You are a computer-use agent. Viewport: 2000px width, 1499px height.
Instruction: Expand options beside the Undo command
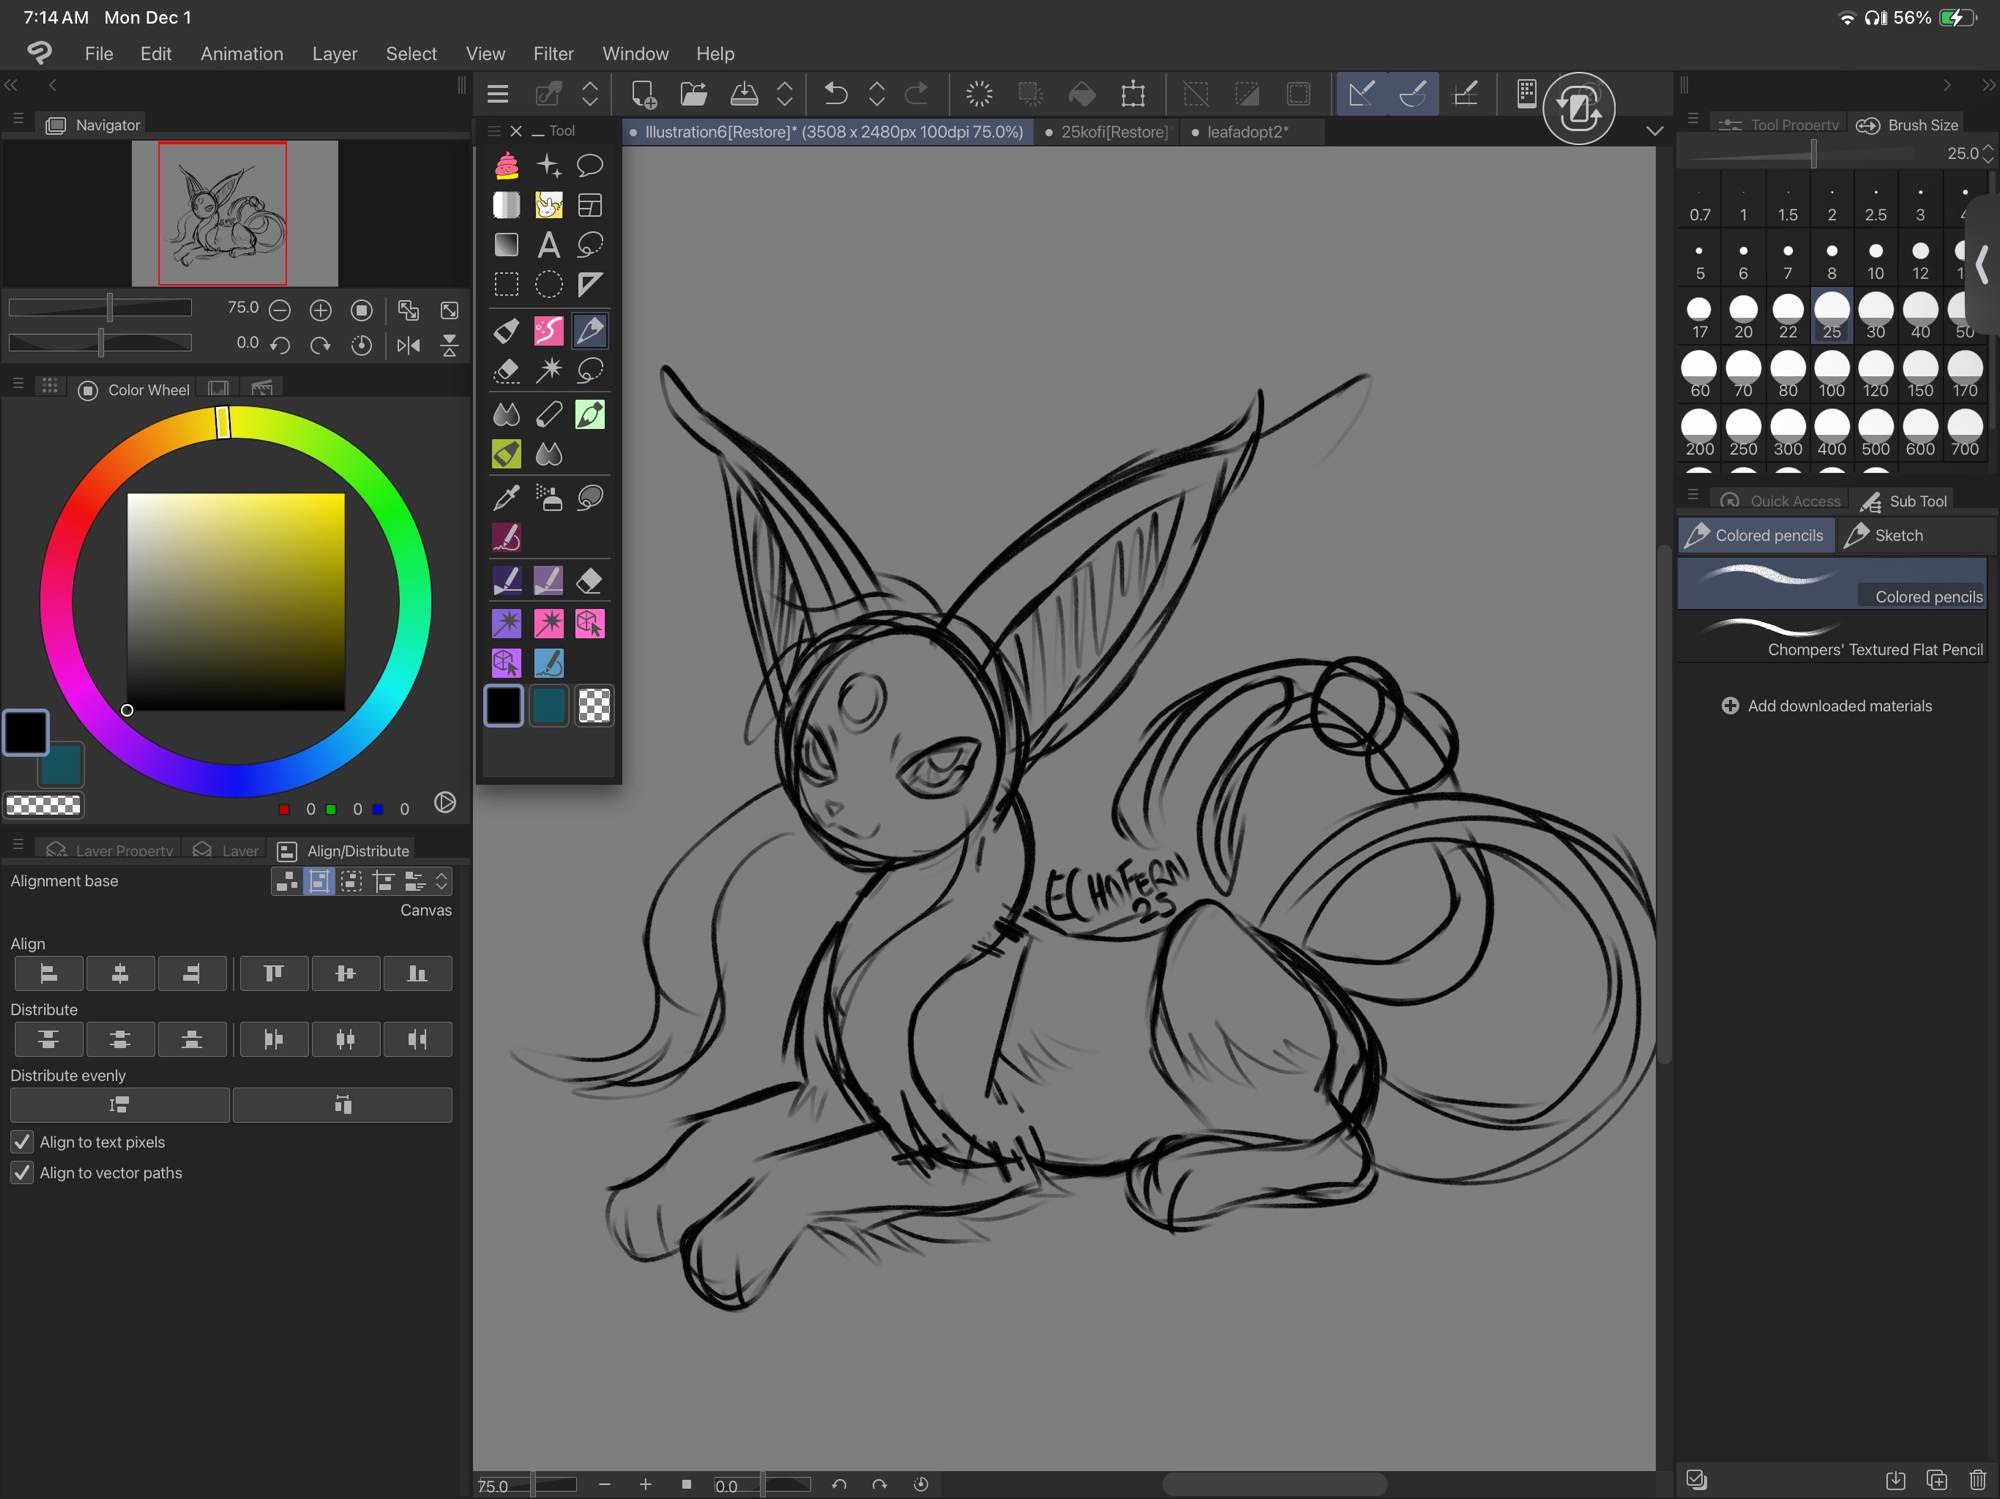tap(876, 94)
